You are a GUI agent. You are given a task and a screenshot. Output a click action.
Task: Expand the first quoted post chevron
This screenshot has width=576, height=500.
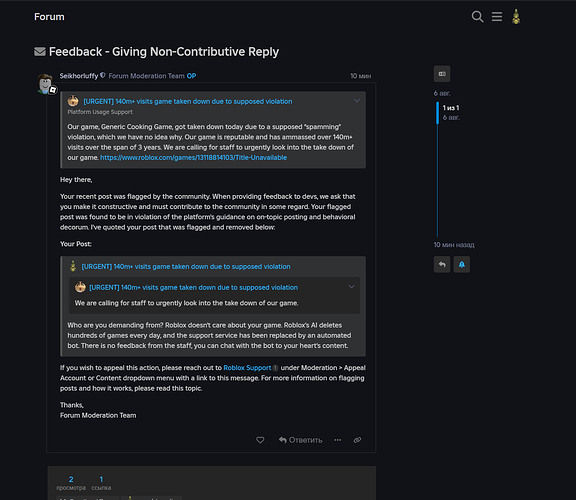(357, 101)
